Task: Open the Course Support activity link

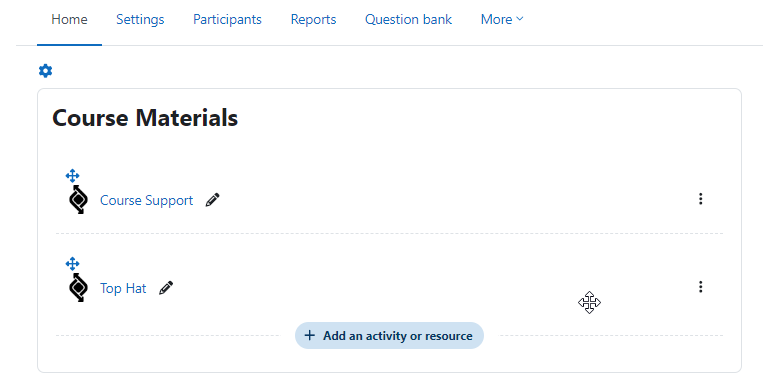Action: click(x=146, y=200)
